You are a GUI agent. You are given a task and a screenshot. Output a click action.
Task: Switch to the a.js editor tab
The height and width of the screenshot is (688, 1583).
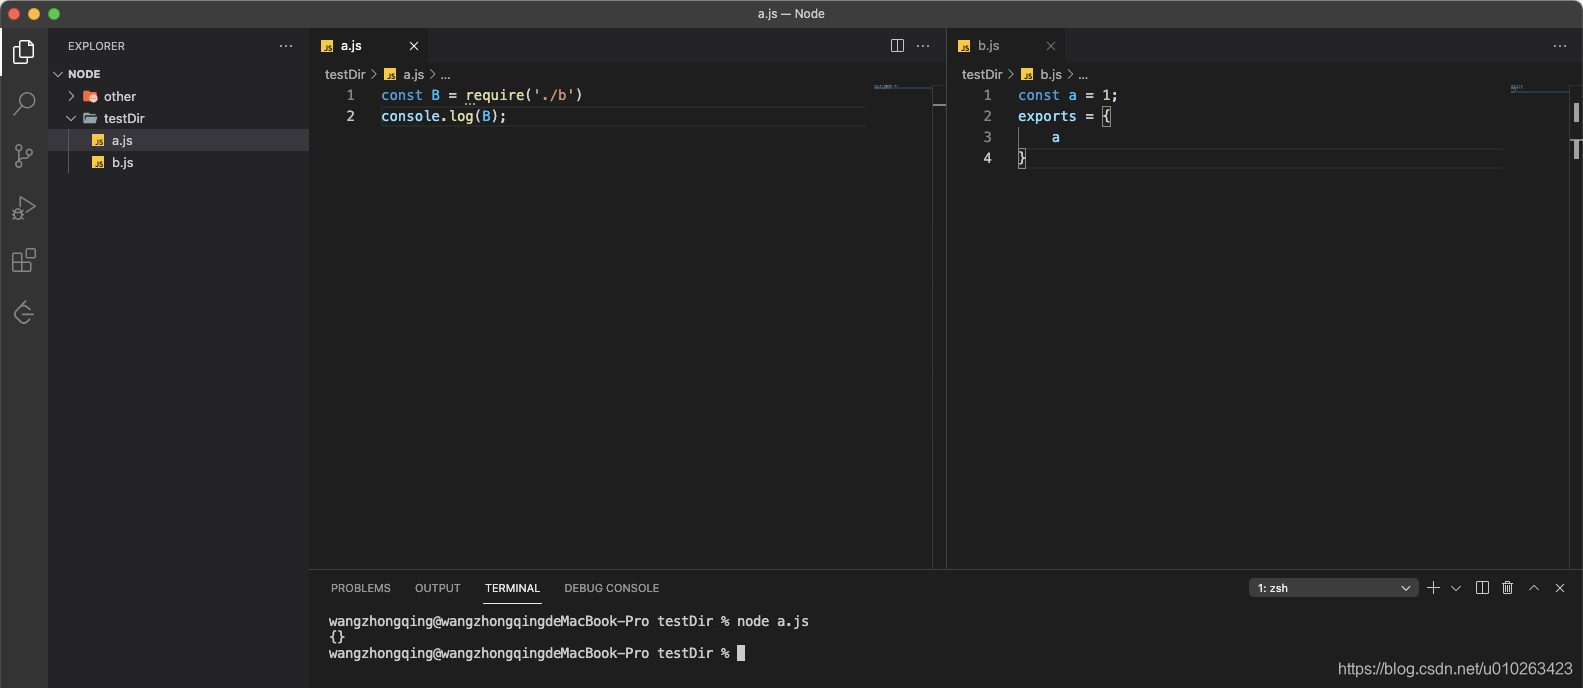(x=369, y=46)
